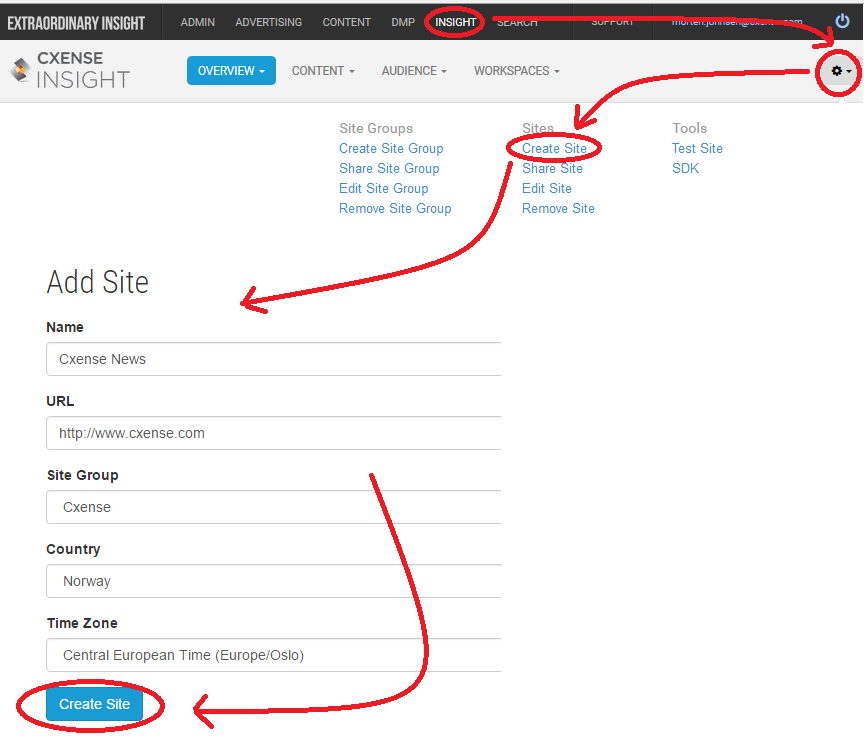Click the Cxense Insight logo
864x742 pixels.
[69, 72]
